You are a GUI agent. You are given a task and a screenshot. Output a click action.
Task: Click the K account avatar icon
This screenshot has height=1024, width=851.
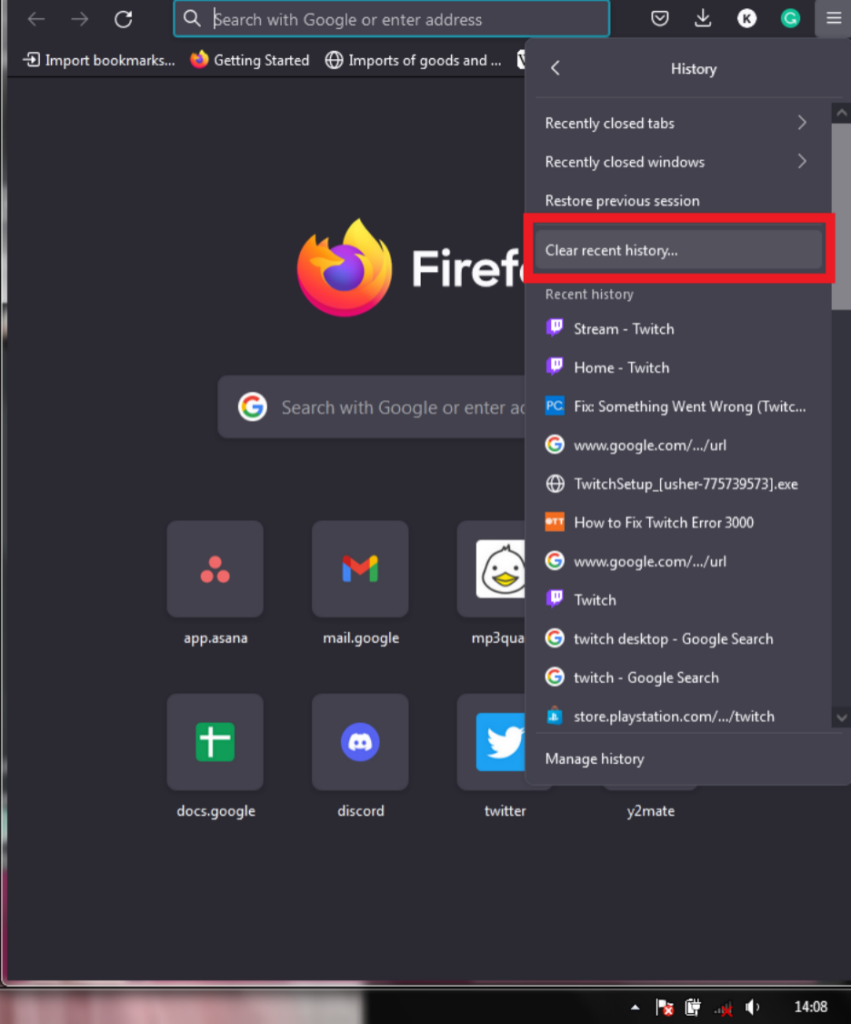coord(747,18)
